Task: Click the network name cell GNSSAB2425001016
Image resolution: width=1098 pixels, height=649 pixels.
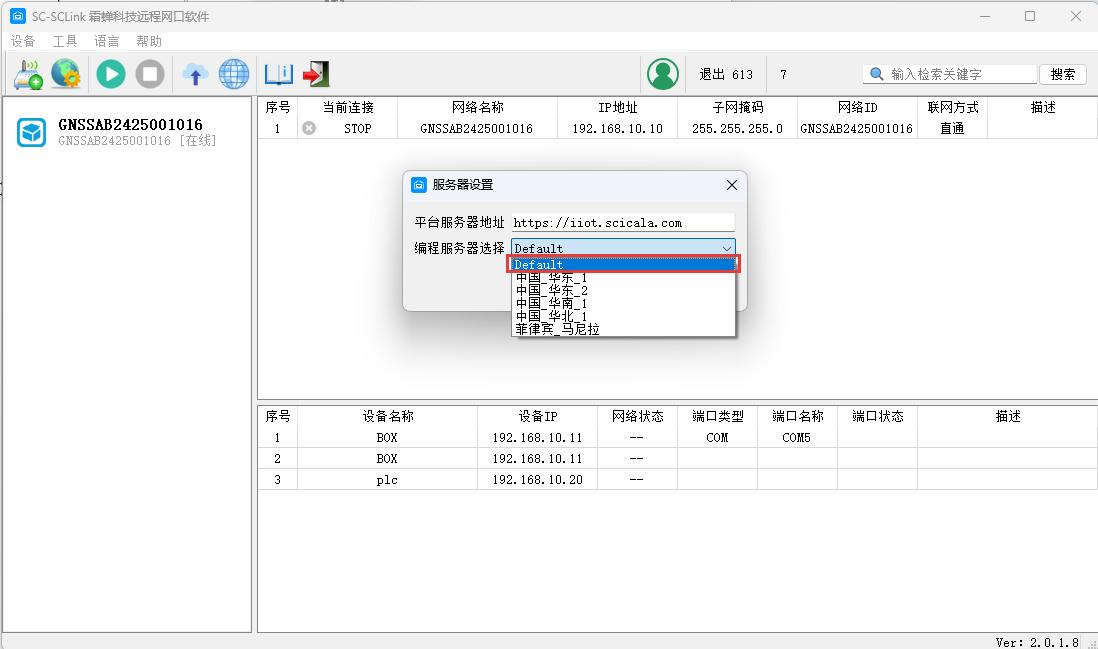Action: (477, 129)
